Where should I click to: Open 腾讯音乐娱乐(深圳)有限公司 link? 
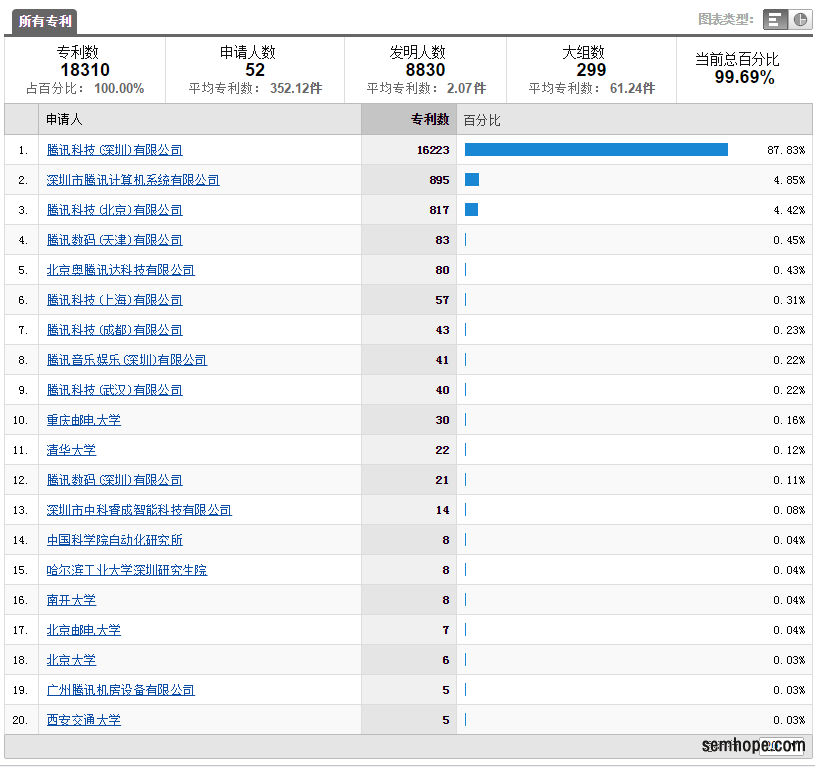click(x=127, y=360)
